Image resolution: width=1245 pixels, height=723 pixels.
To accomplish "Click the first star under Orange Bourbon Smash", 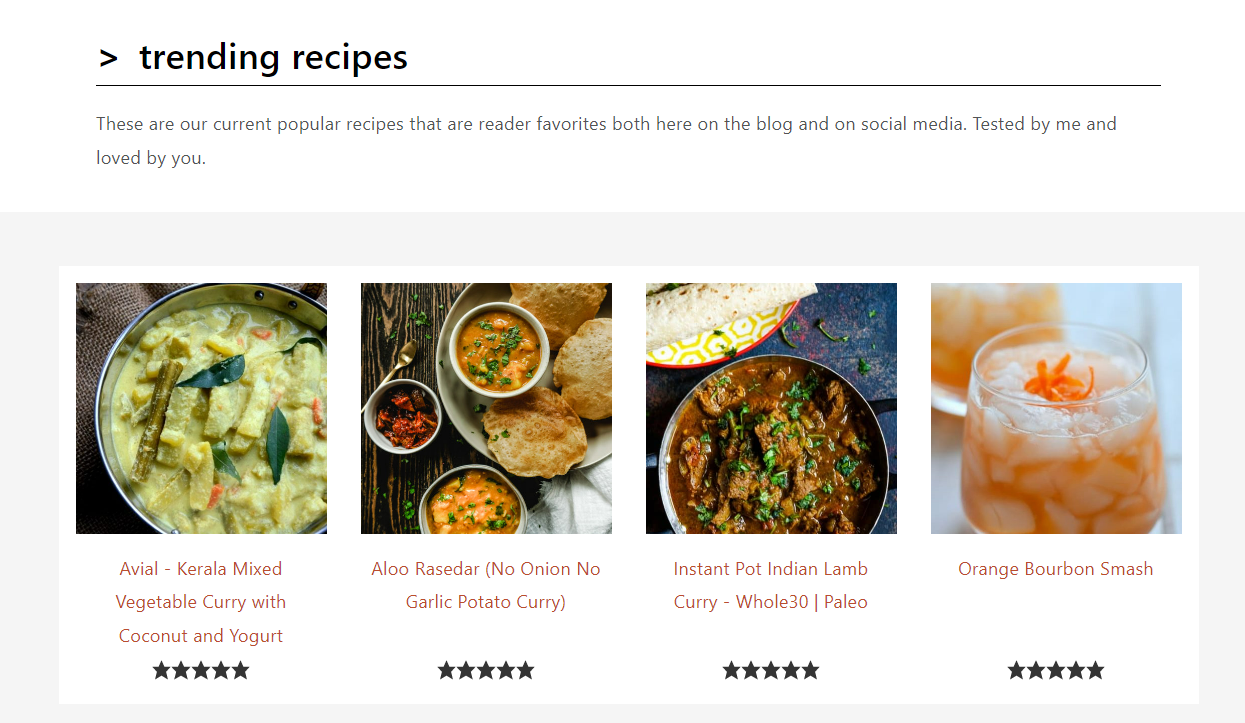I will (1017, 670).
